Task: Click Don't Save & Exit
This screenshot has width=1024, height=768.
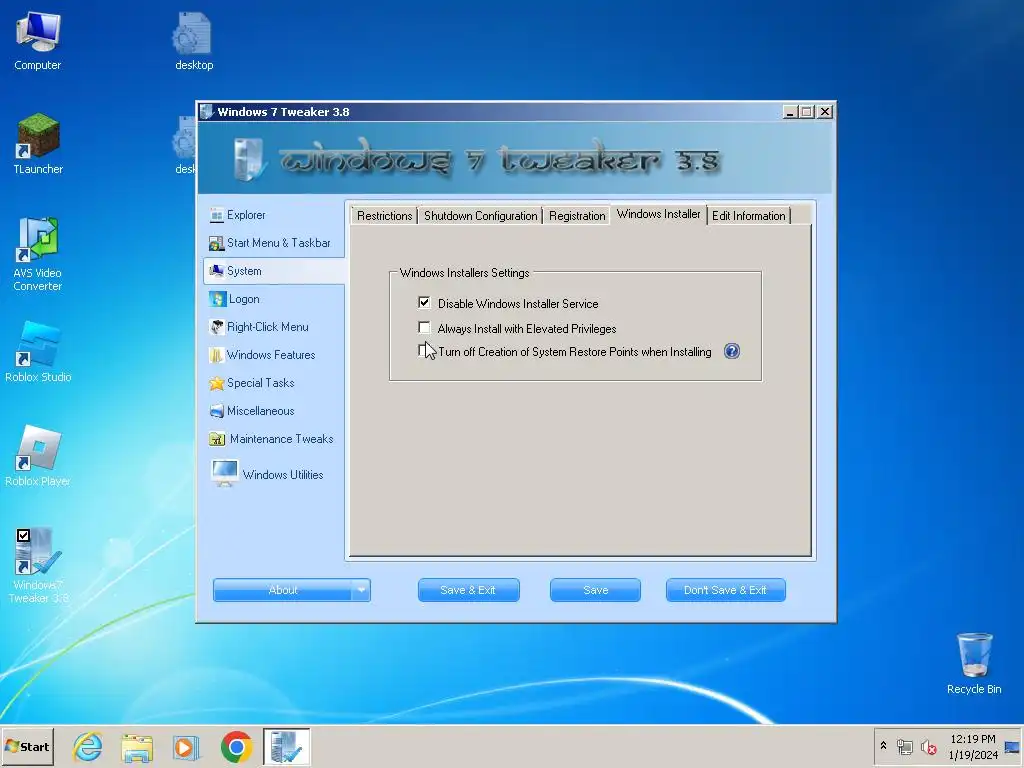Action: click(725, 590)
